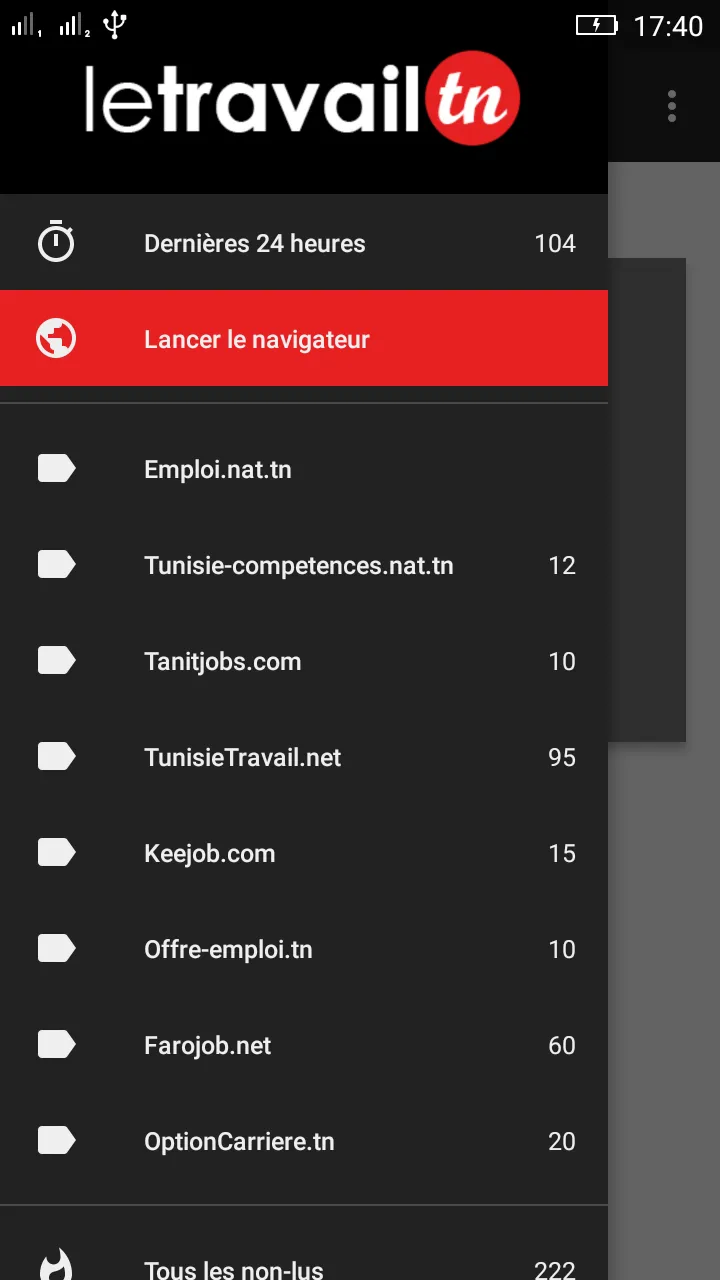Screen dimensions: 720x1280
Task: Tap the USB connection status icon
Action: tap(115, 24)
